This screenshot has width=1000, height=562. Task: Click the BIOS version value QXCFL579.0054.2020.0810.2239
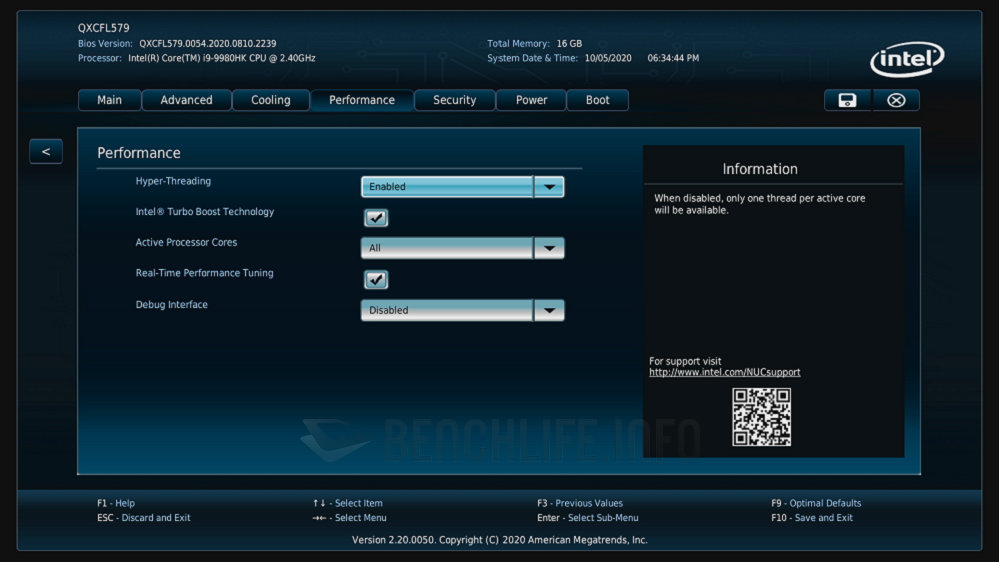pos(208,44)
